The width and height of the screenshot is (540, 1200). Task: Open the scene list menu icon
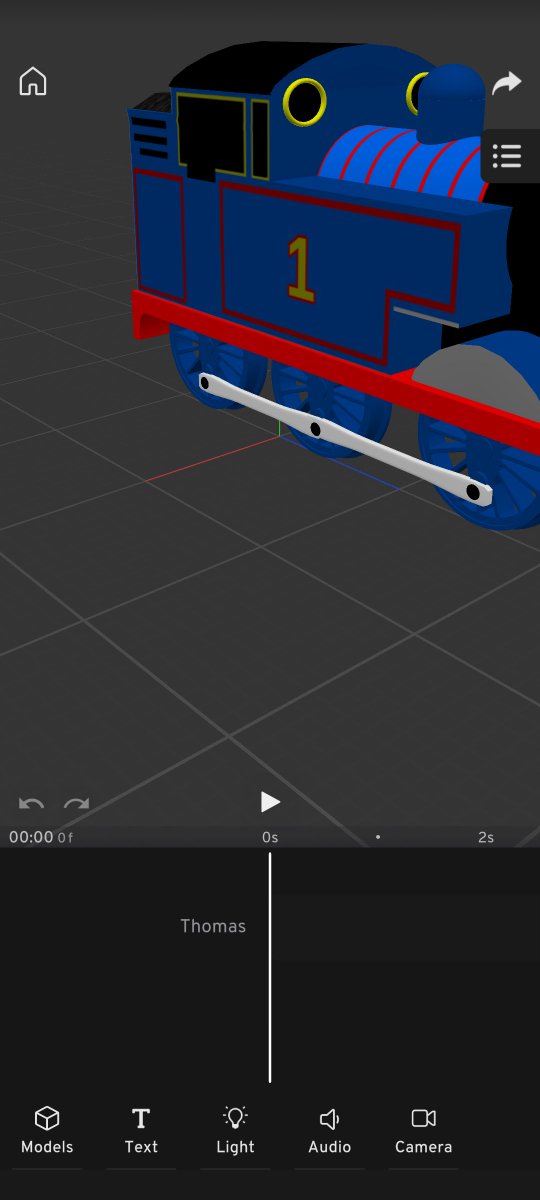pyautogui.click(x=507, y=156)
